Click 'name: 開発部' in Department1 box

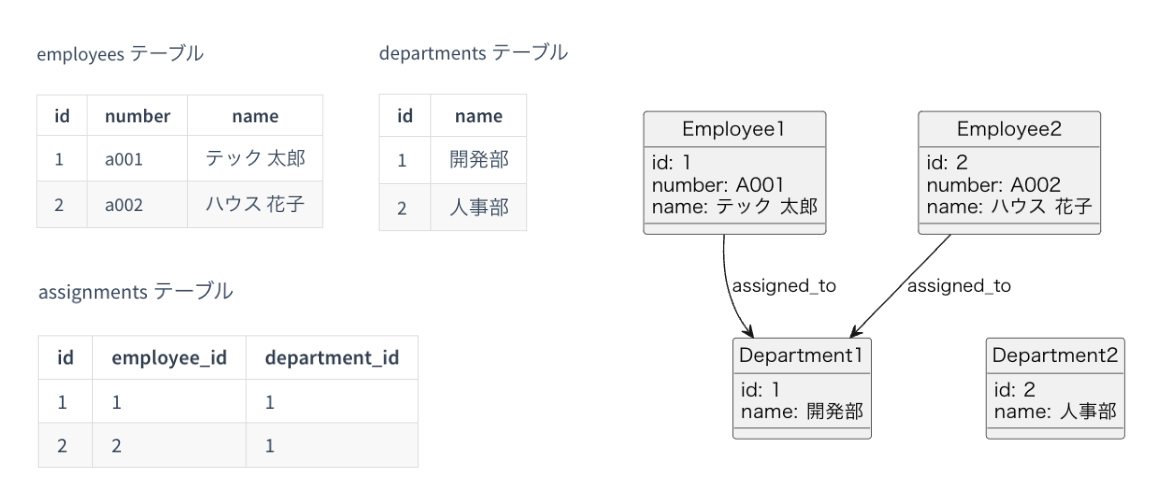pos(802,411)
